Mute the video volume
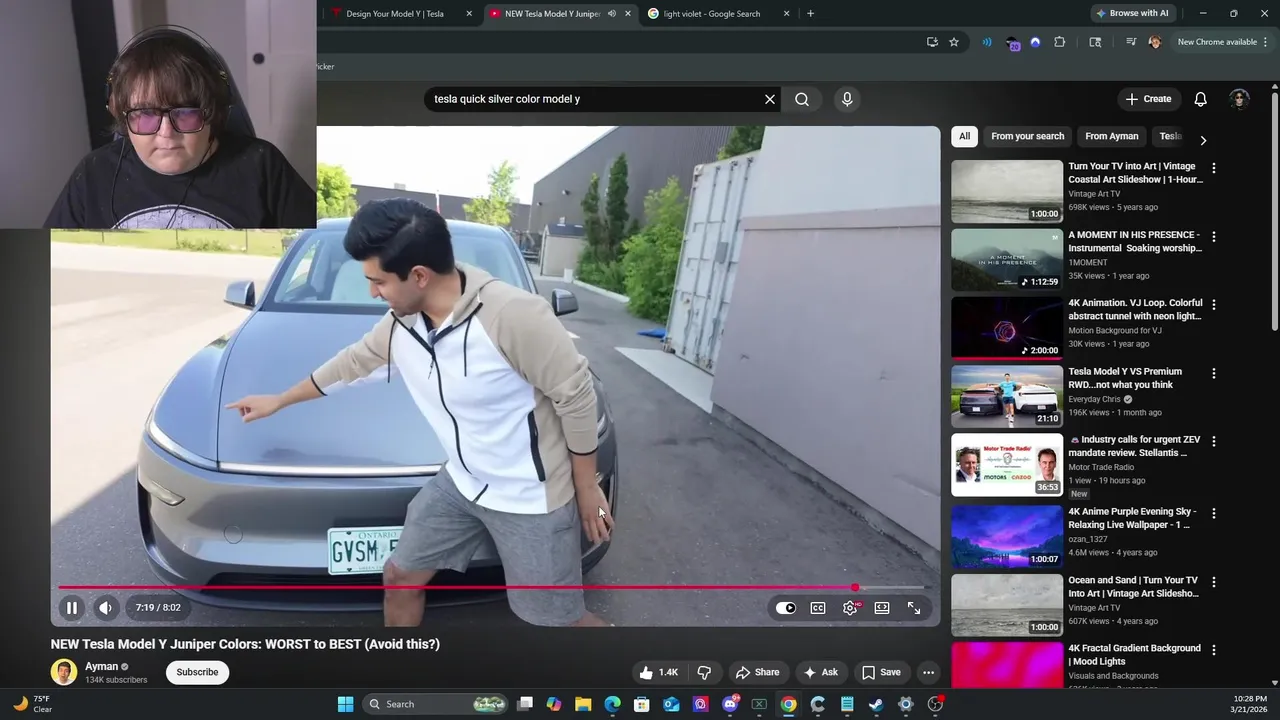Image resolution: width=1280 pixels, height=720 pixels. [105, 608]
